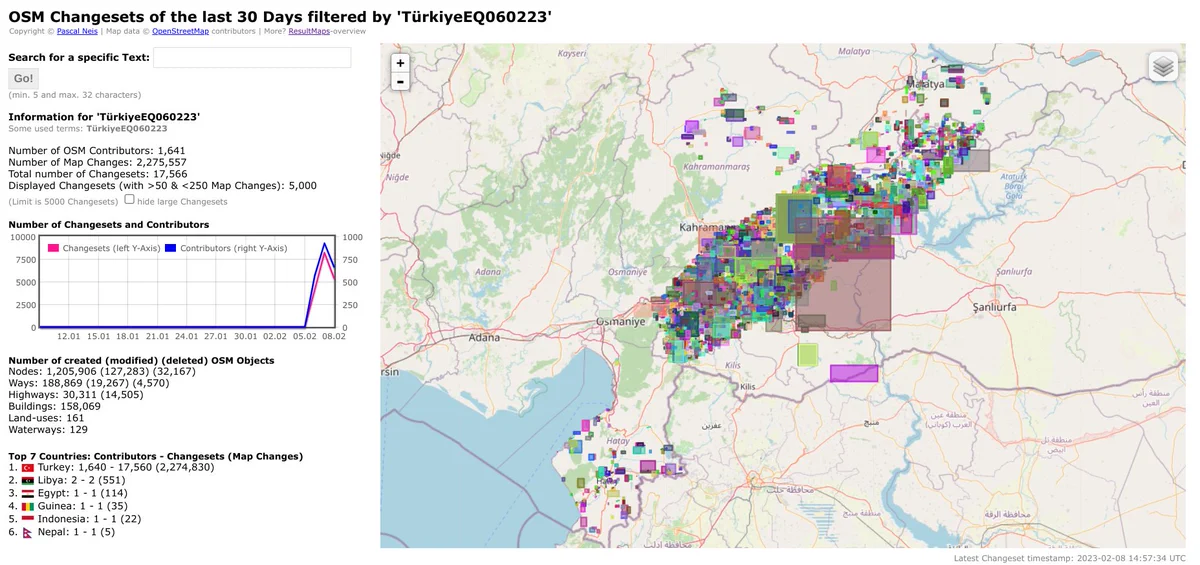Zoom in on the map
This screenshot has height=565, width=1200.
pyautogui.click(x=401, y=62)
